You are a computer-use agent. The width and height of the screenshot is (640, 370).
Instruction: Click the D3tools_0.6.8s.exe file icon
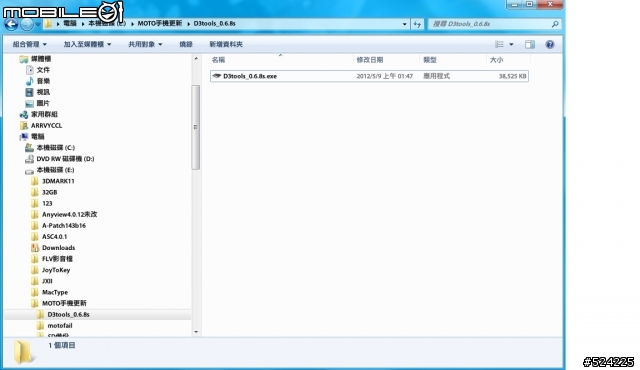[217, 76]
